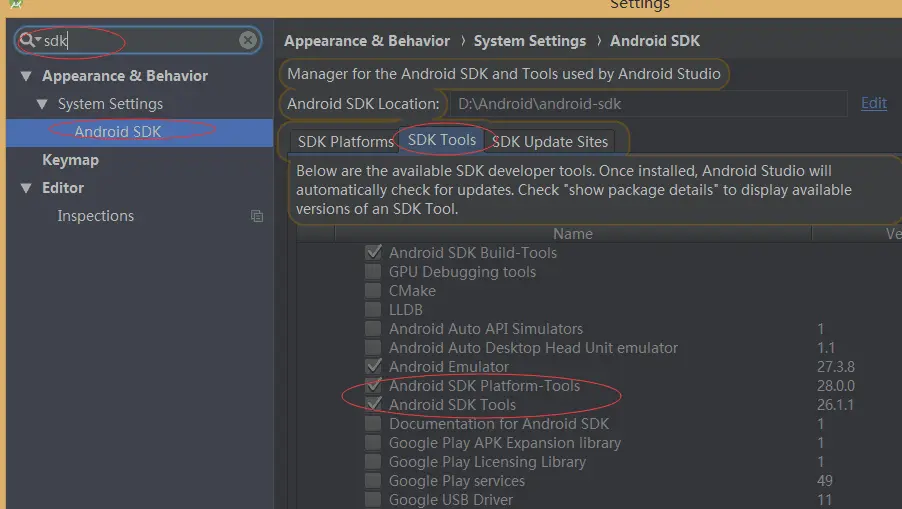Click the Edit link for SDK location
This screenshot has width=902, height=509.
(873, 104)
